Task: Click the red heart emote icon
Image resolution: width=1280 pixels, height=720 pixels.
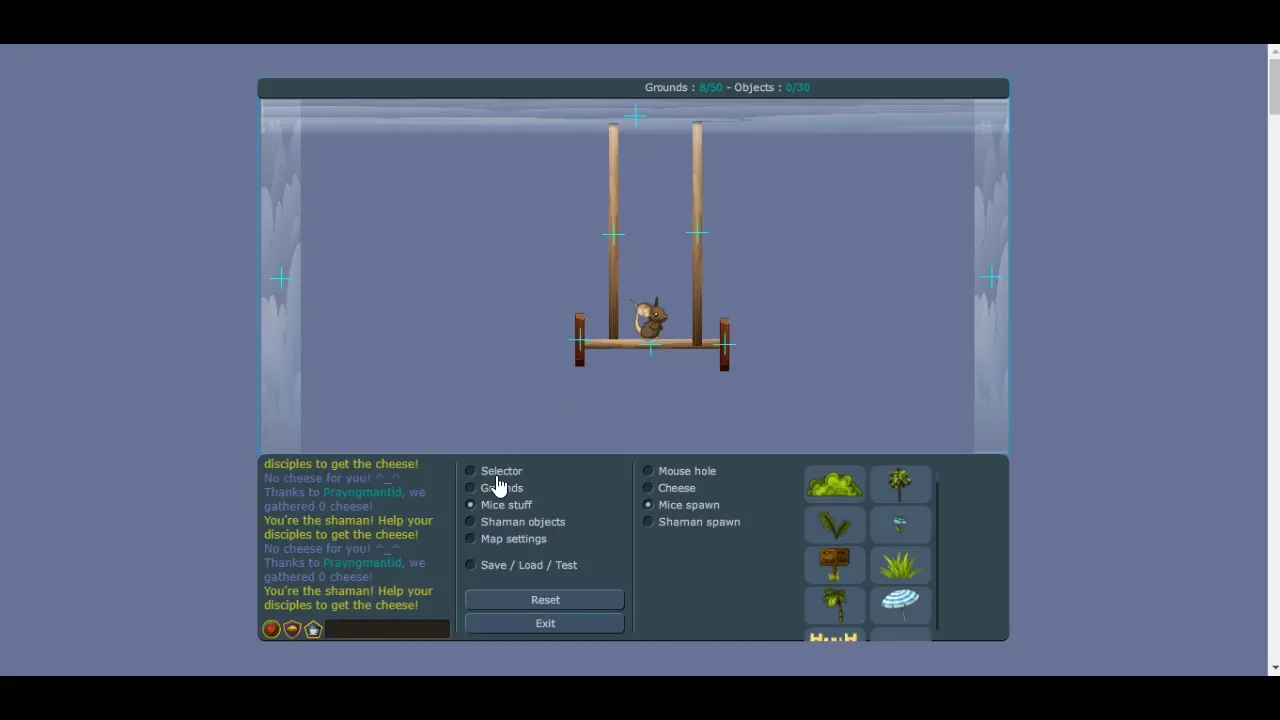Action: click(271, 629)
